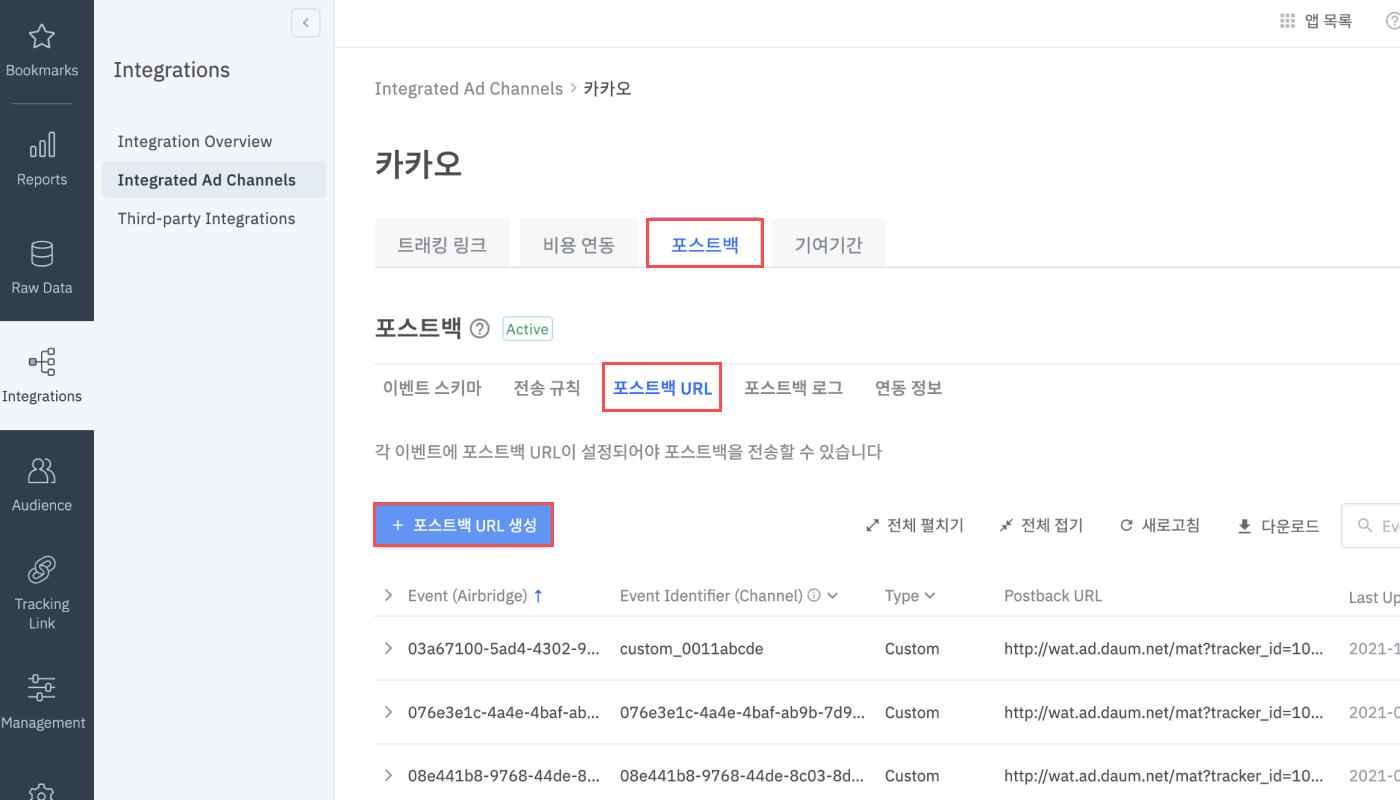This screenshot has width=1400, height=800.
Task: Click 전체 펼치기 expand all
Action: pos(914,525)
